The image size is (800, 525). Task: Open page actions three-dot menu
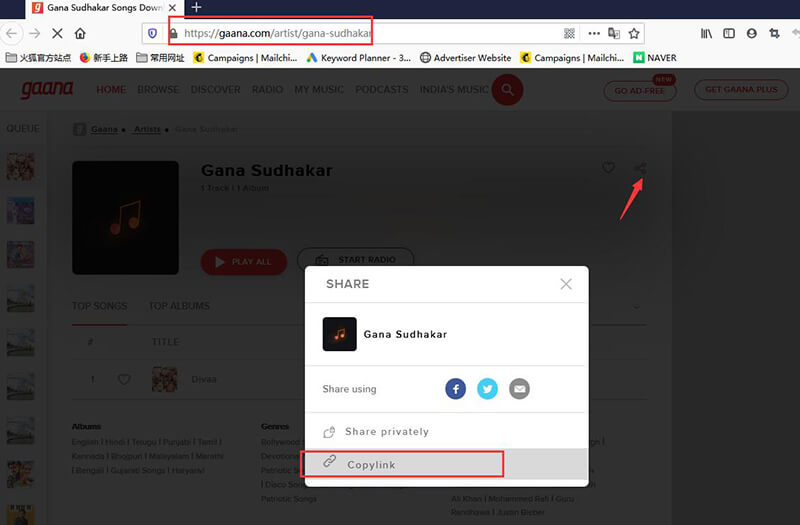[x=594, y=34]
